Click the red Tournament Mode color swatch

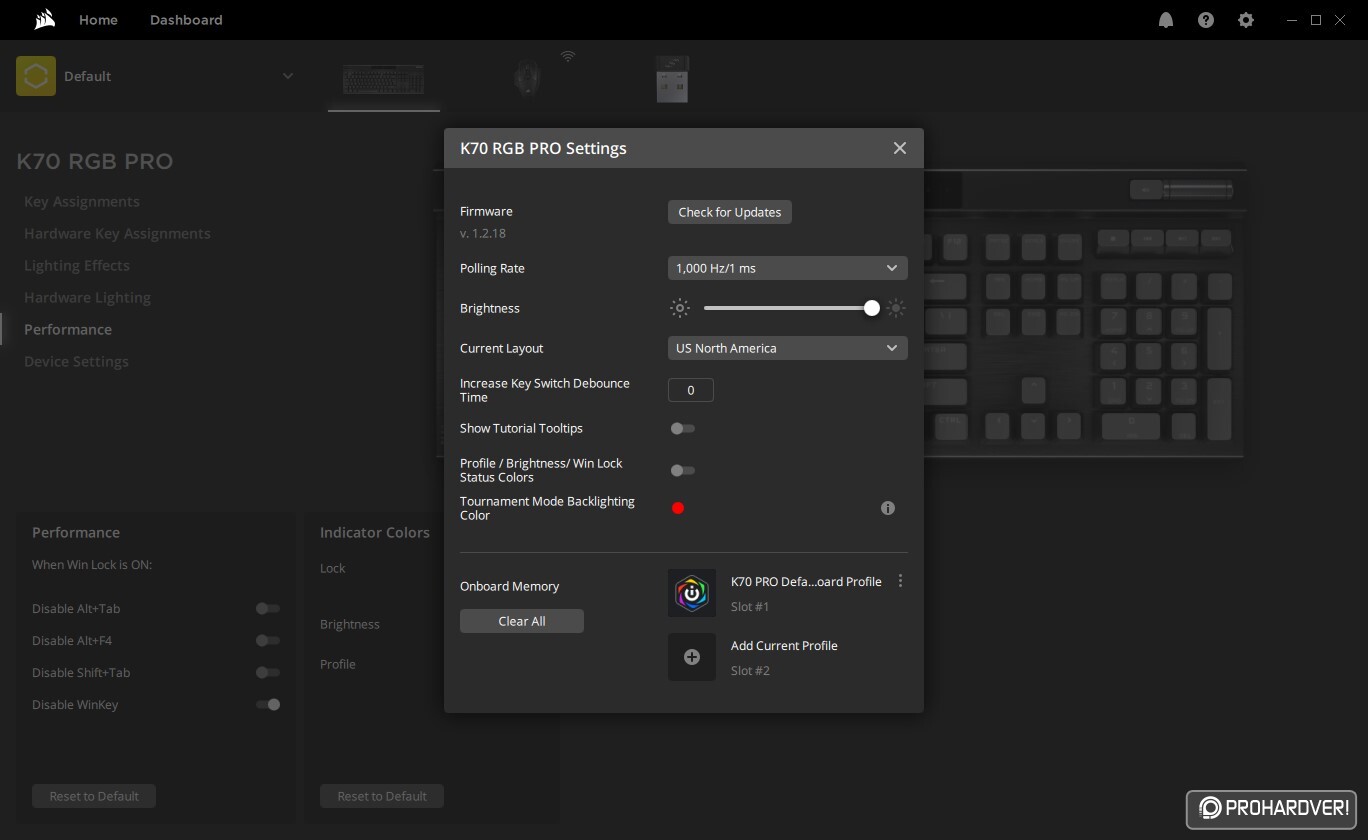click(678, 508)
